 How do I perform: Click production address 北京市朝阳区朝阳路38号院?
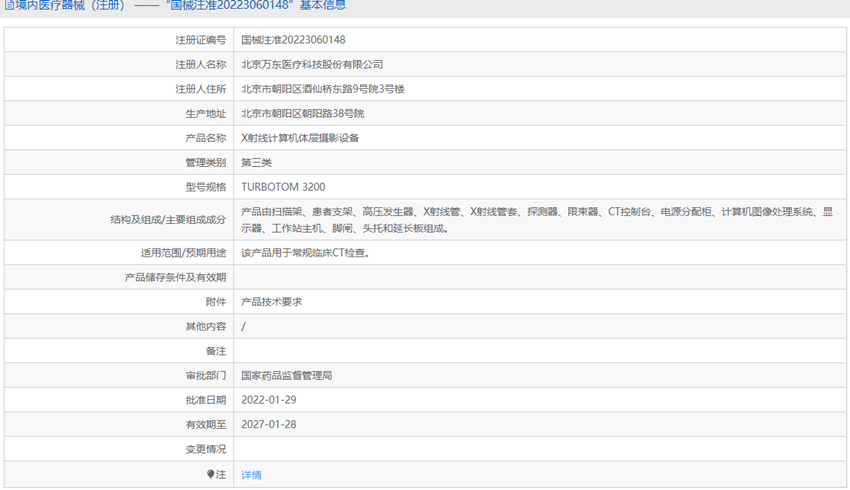click(x=302, y=113)
